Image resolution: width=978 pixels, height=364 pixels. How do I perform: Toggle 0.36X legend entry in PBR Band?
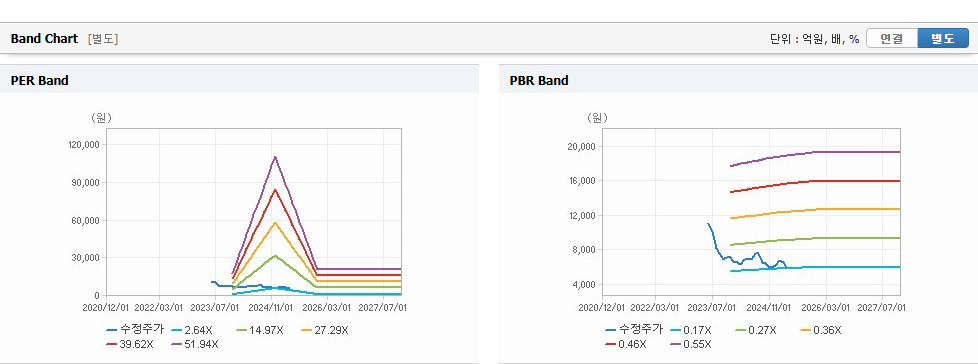click(821, 330)
